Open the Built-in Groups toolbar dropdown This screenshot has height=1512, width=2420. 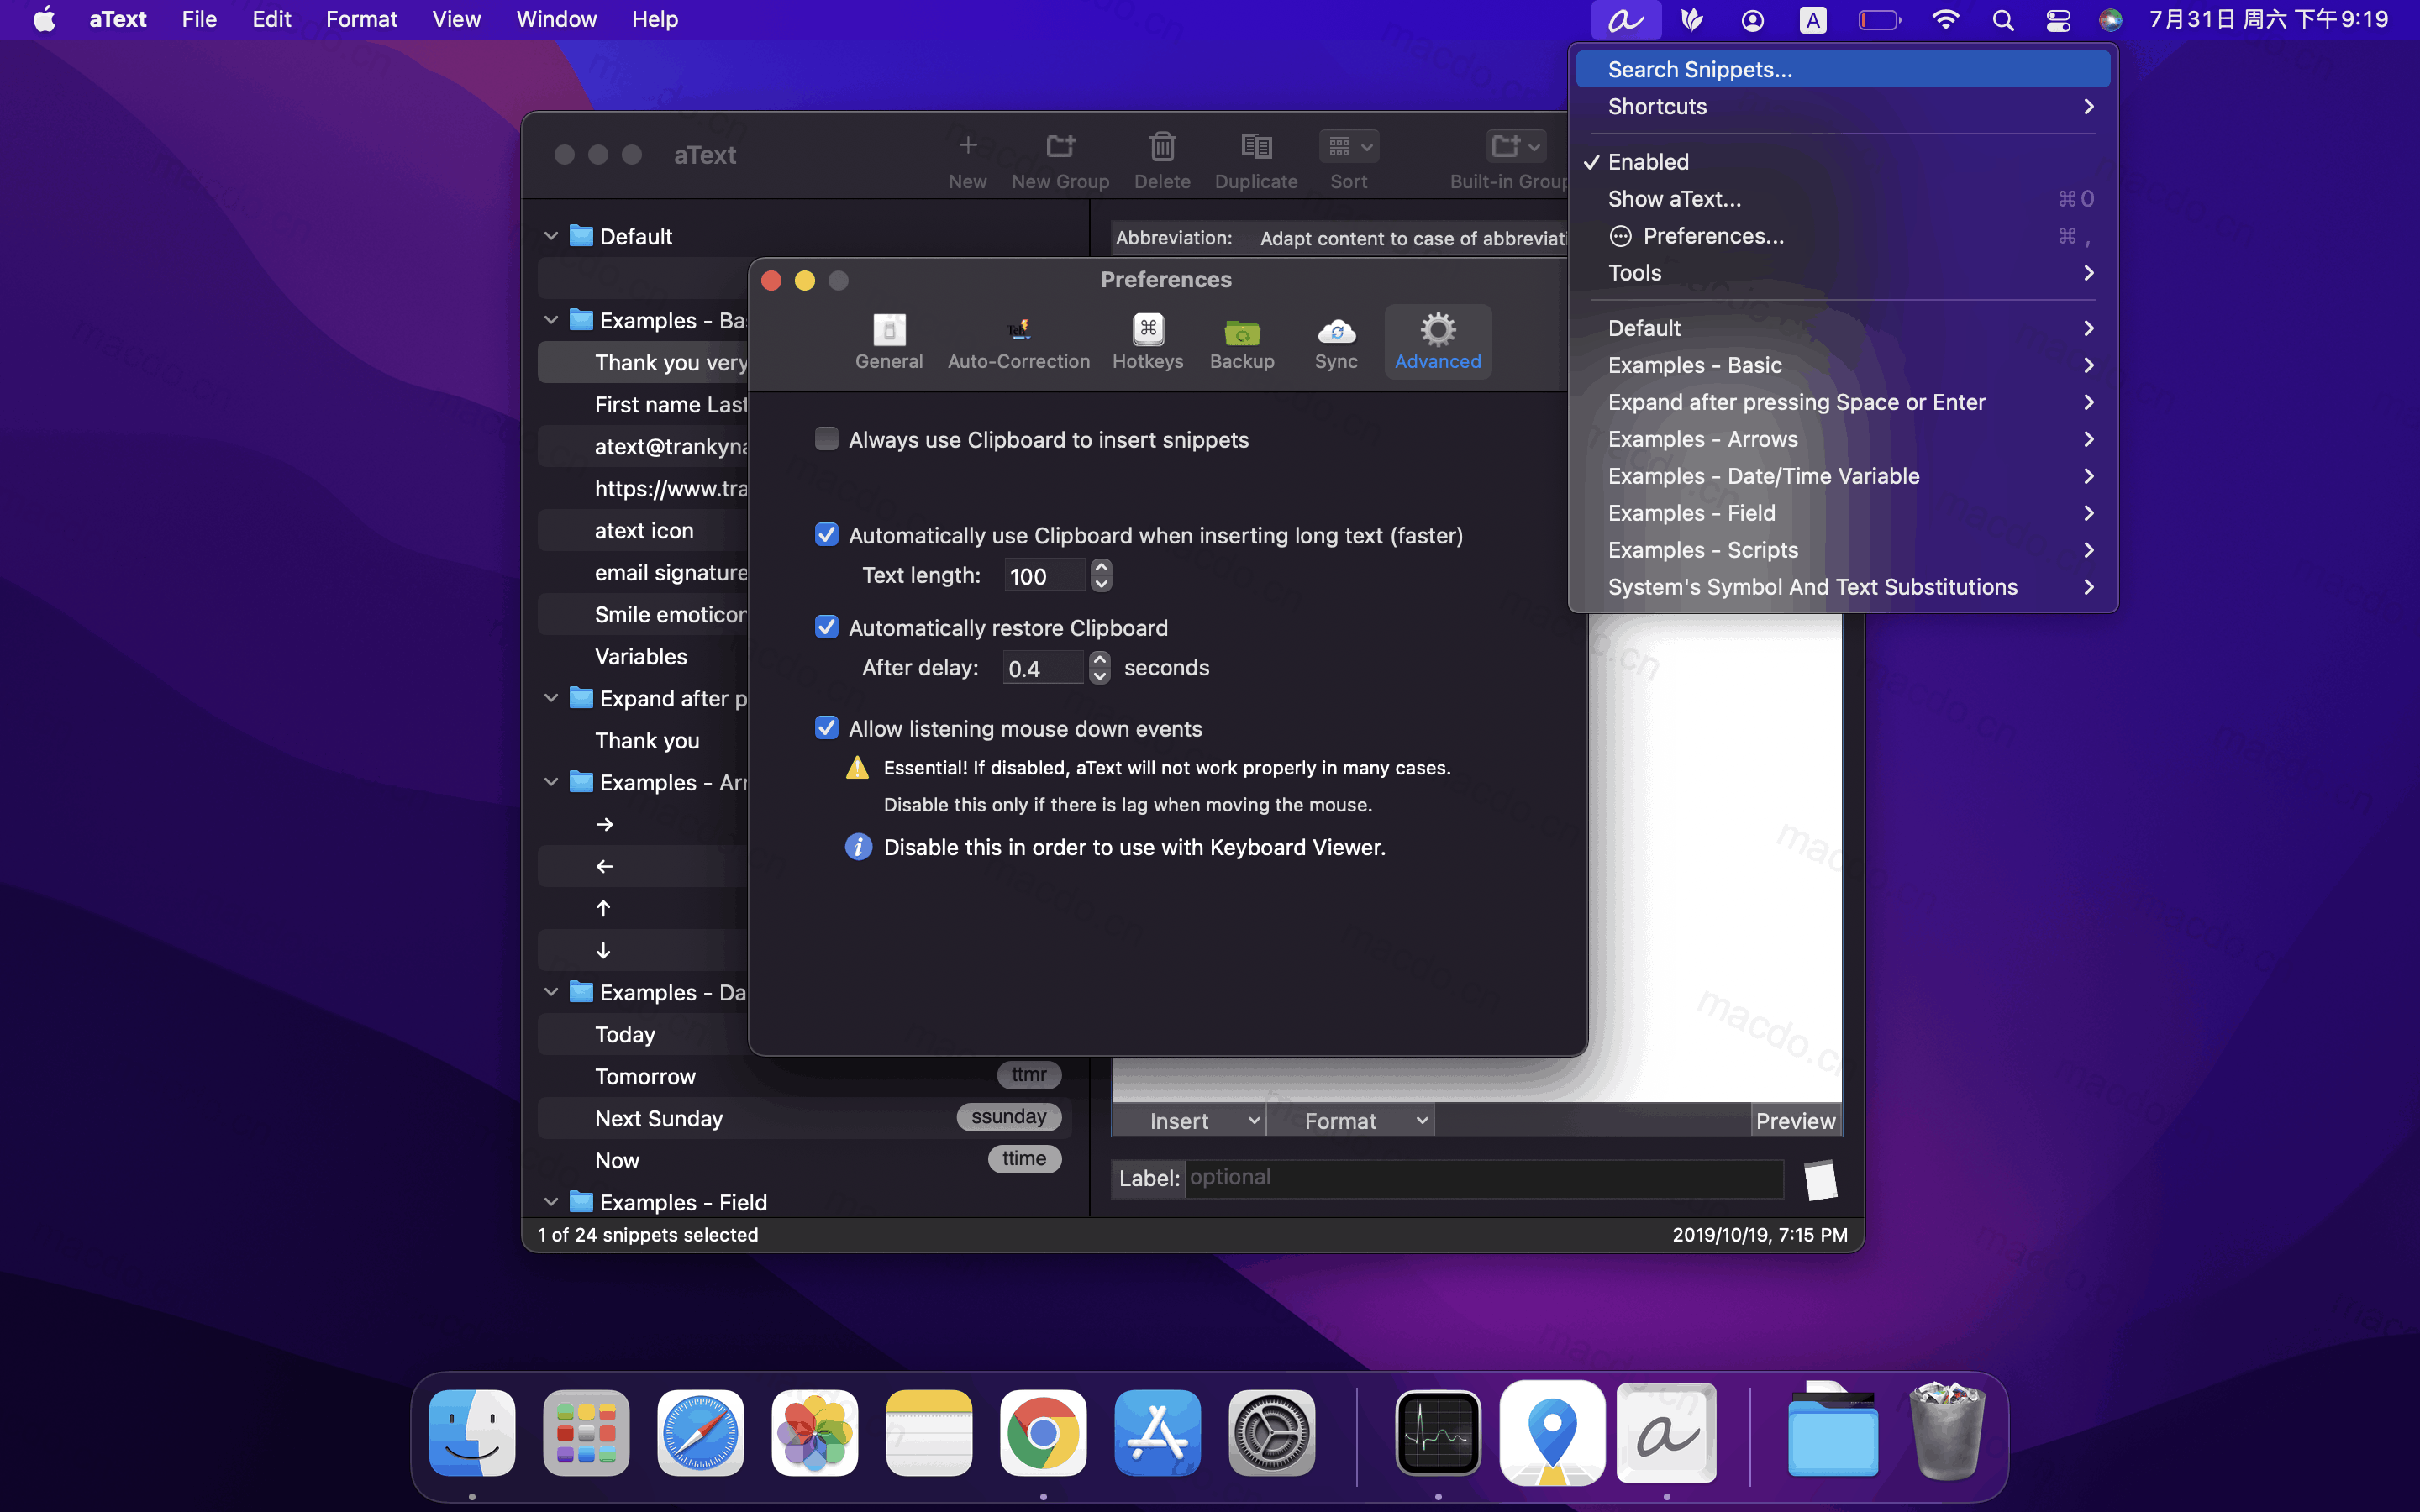[1515, 147]
